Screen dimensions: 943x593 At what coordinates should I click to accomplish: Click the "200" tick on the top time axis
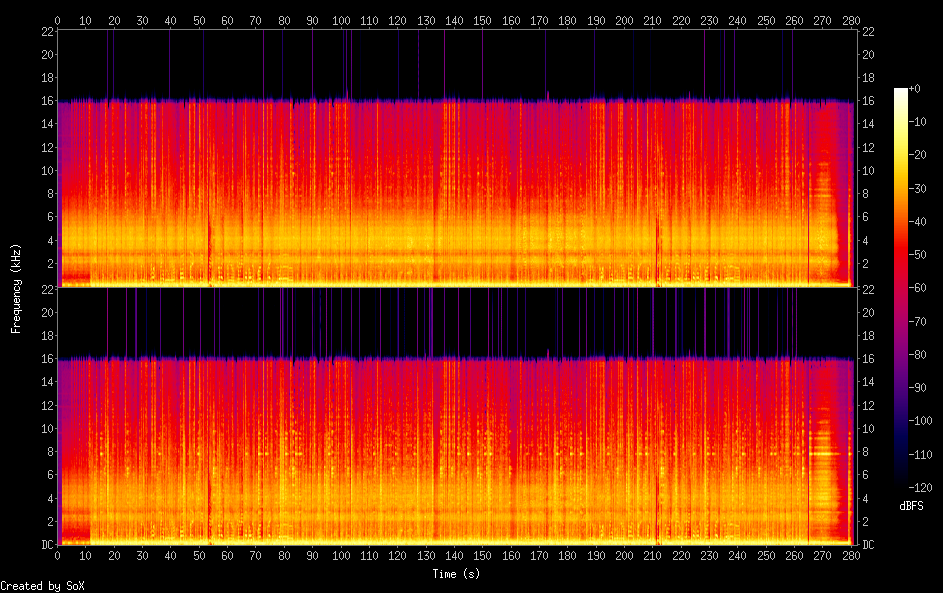[x=625, y=20]
